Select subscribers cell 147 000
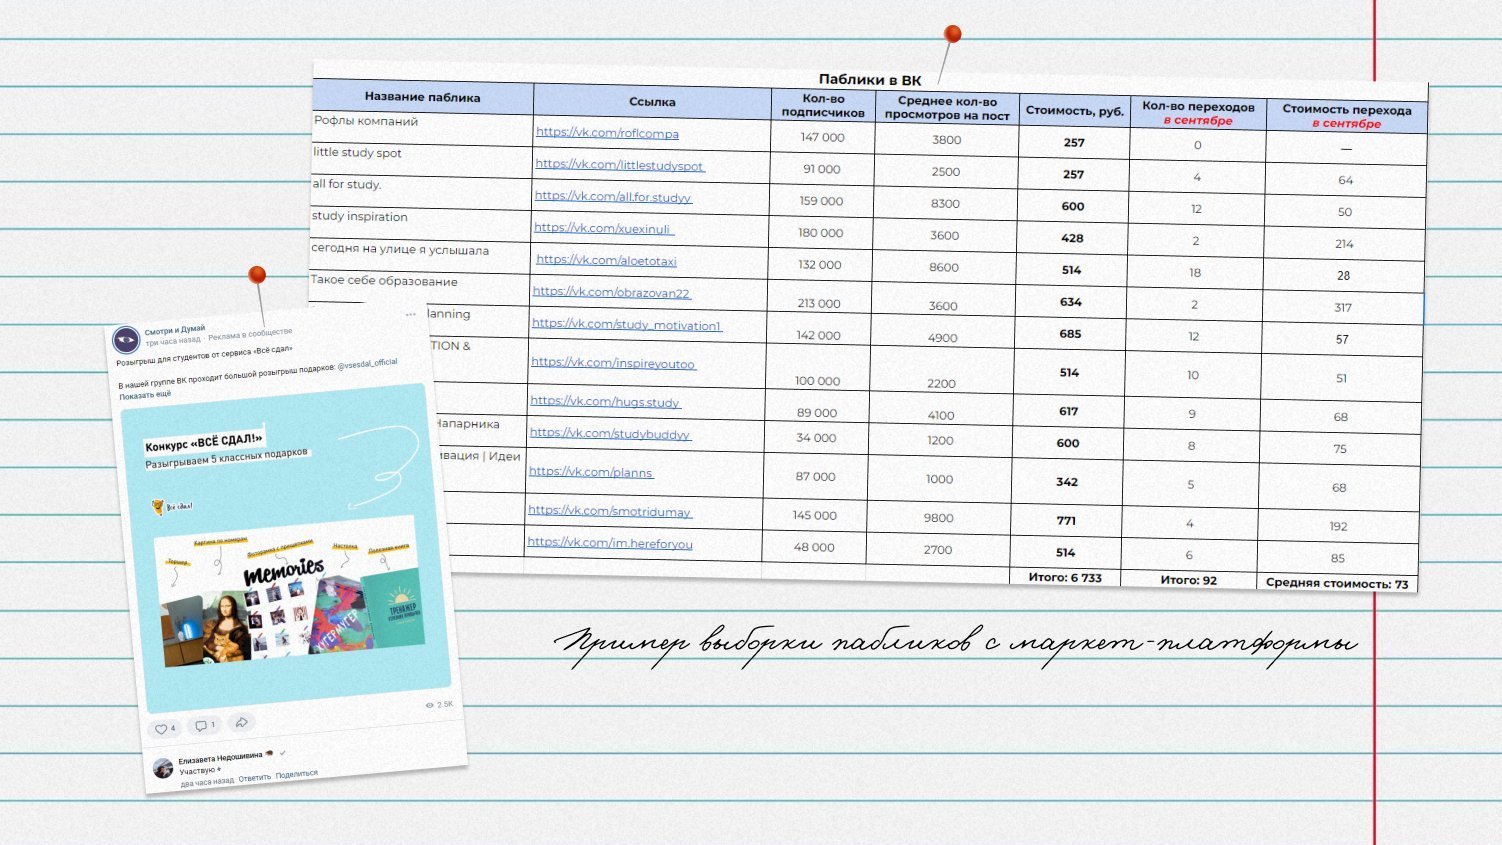Image resolution: width=1502 pixels, height=845 pixels. (822, 137)
